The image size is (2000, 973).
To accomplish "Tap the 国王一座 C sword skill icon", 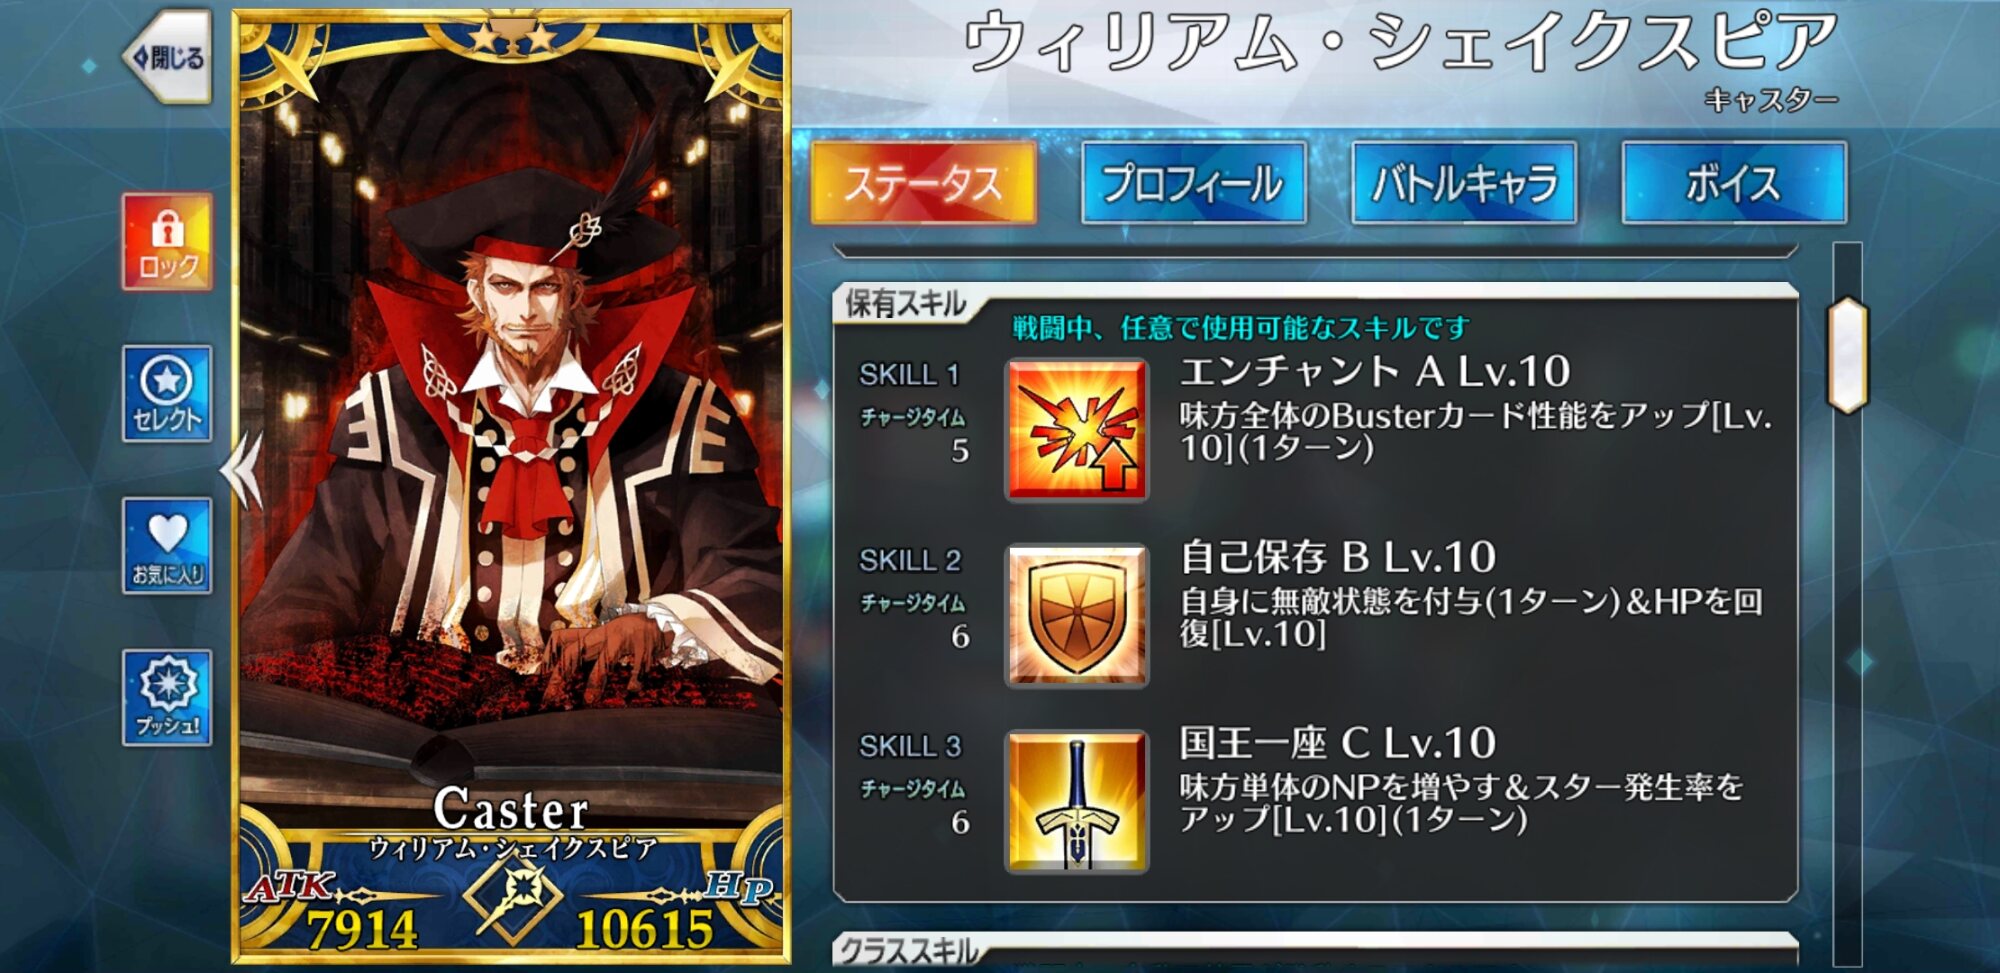I will click(x=1076, y=801).
